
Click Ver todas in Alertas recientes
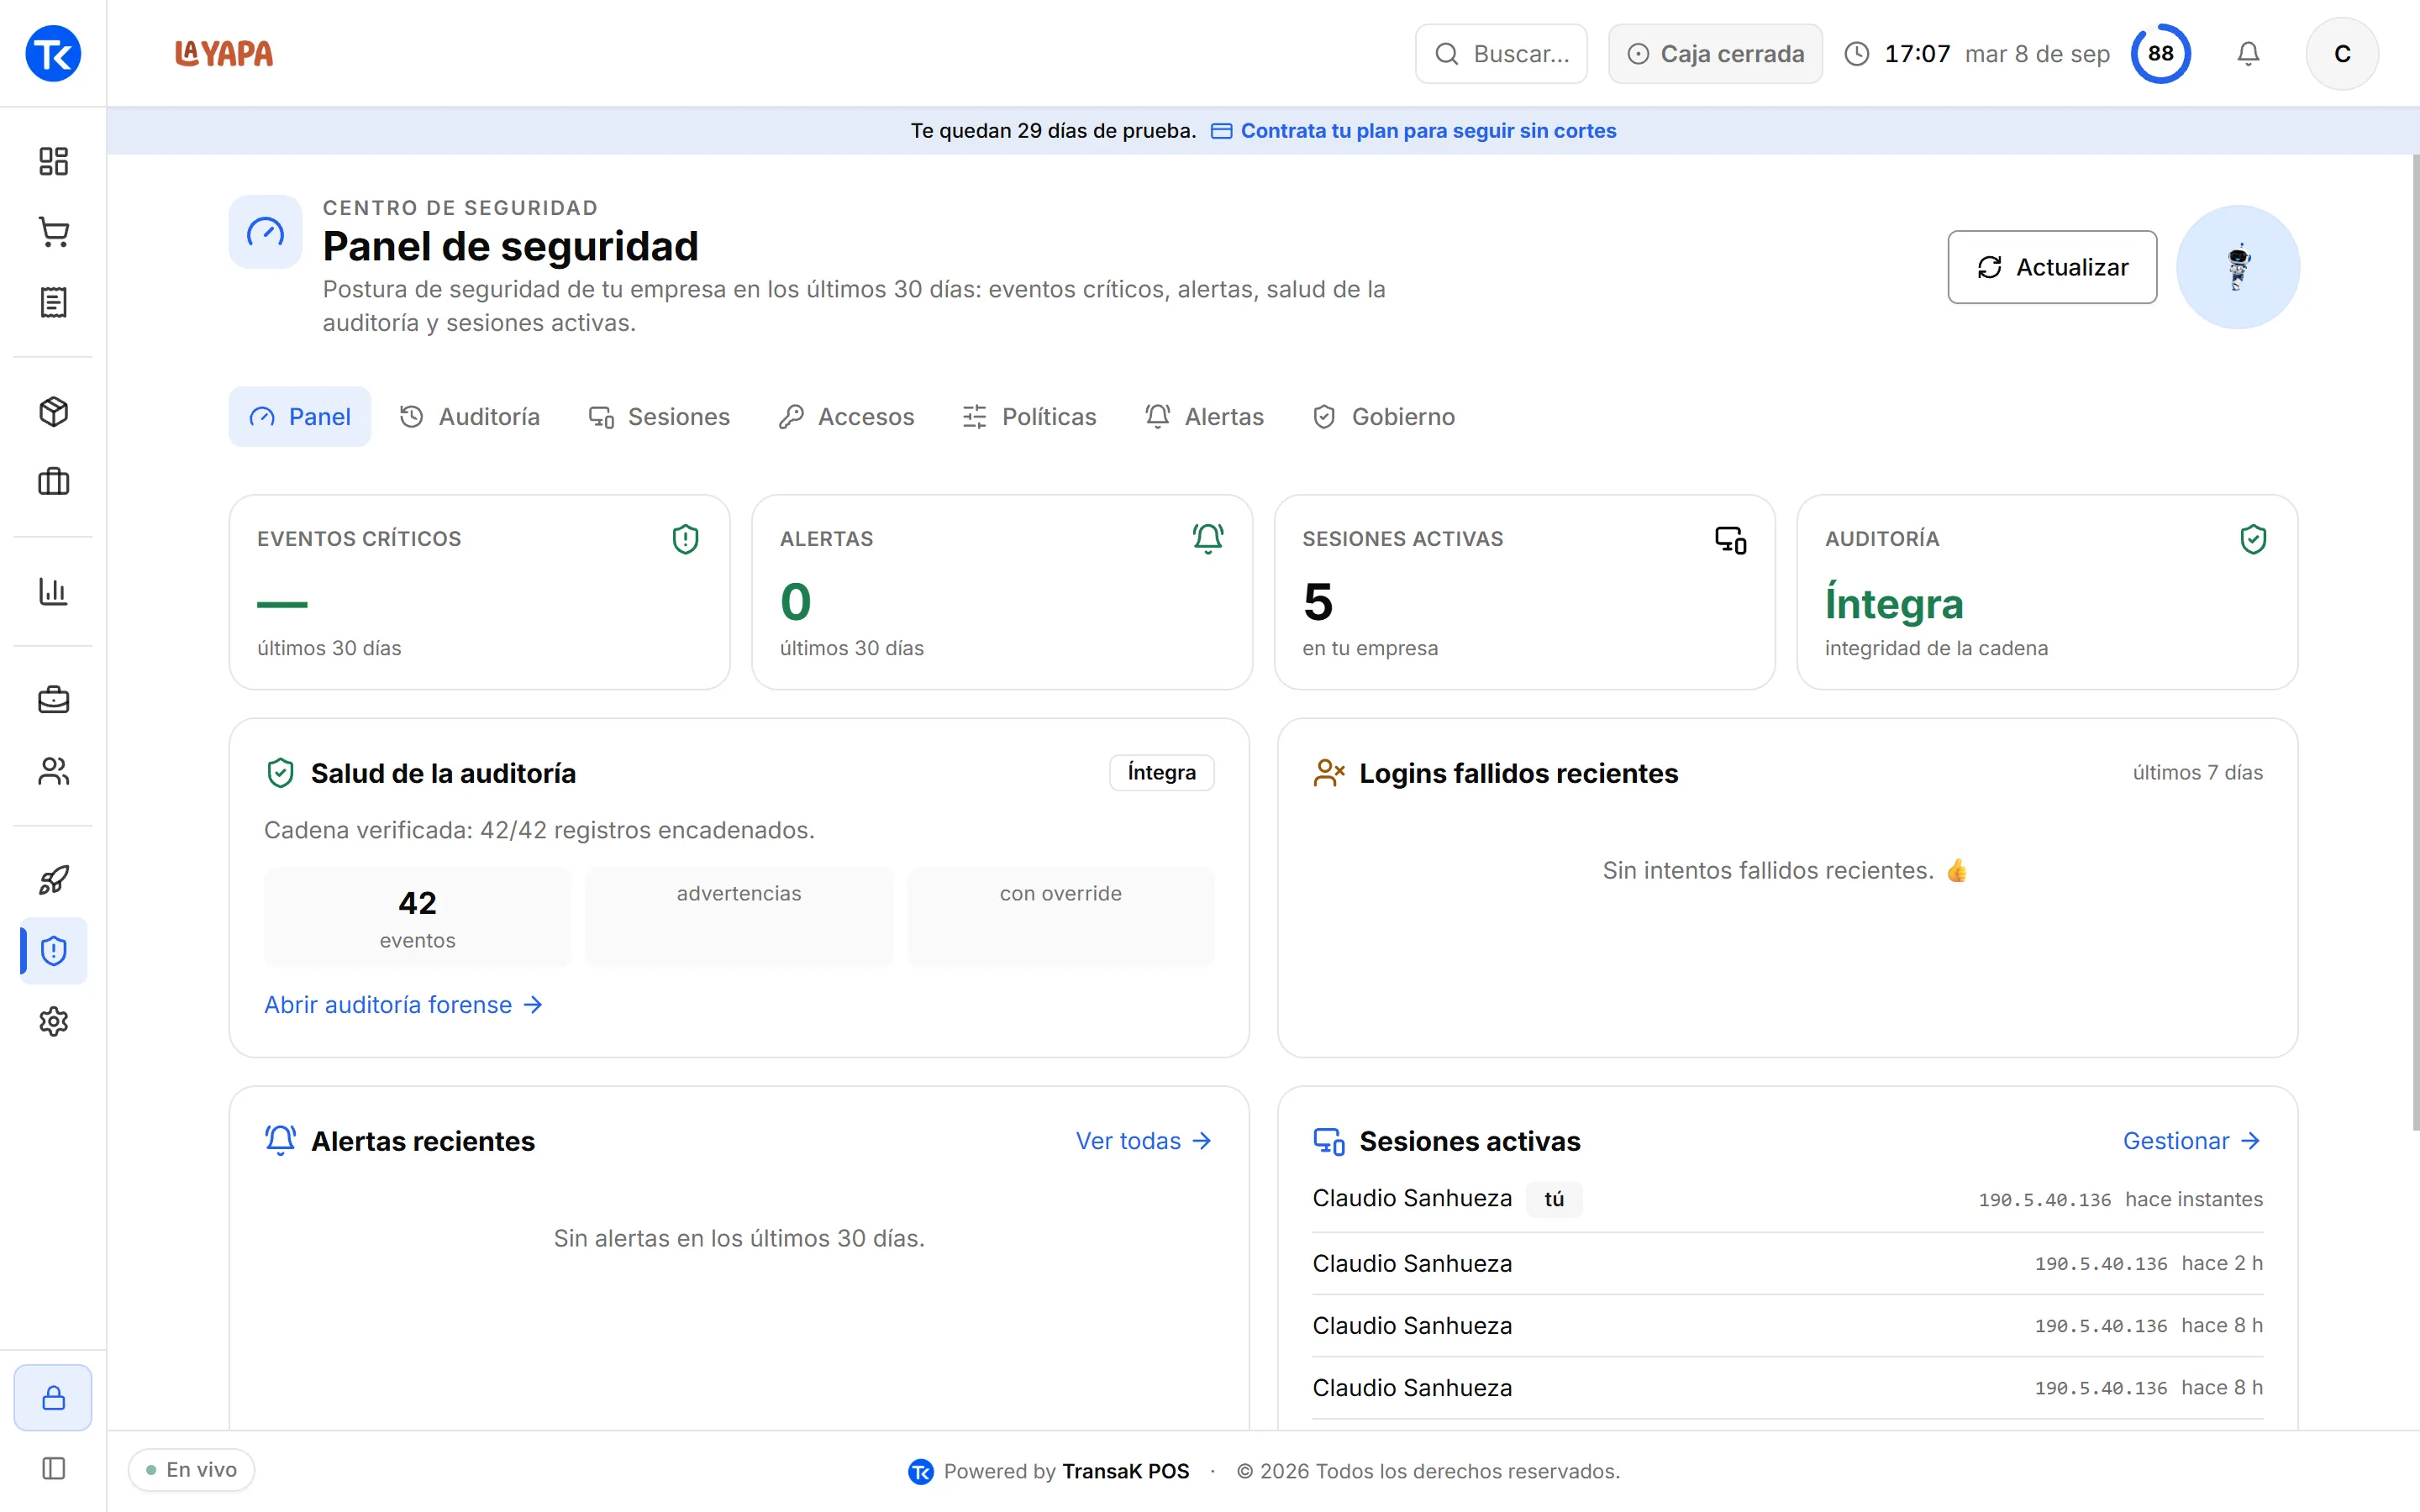click(1144, 1141)
